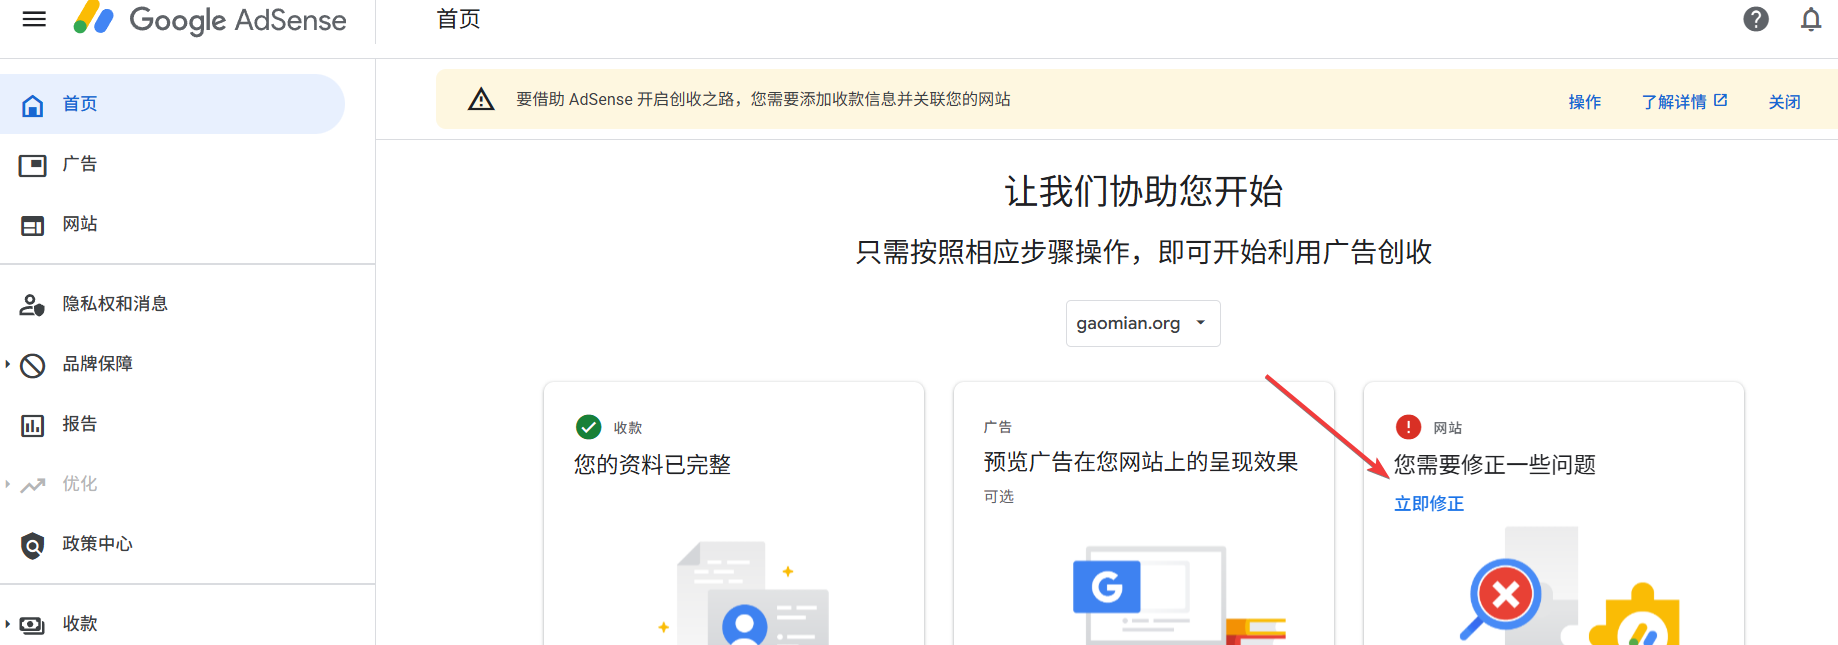Viewport: 1838px width, 645px height.
Task: Click the shield icon beside 政策中心
Action: pyautogui.click(x=33, y=546)
